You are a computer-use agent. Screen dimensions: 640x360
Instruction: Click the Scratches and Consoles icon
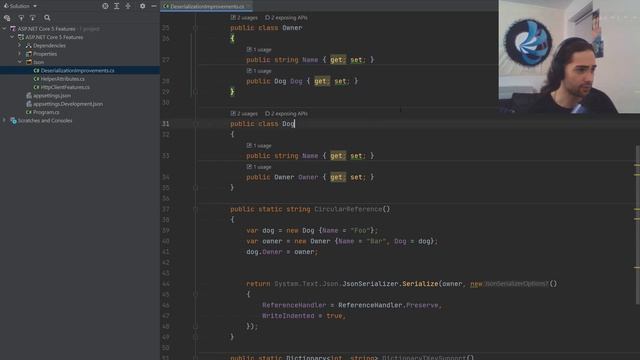point(13,120)
